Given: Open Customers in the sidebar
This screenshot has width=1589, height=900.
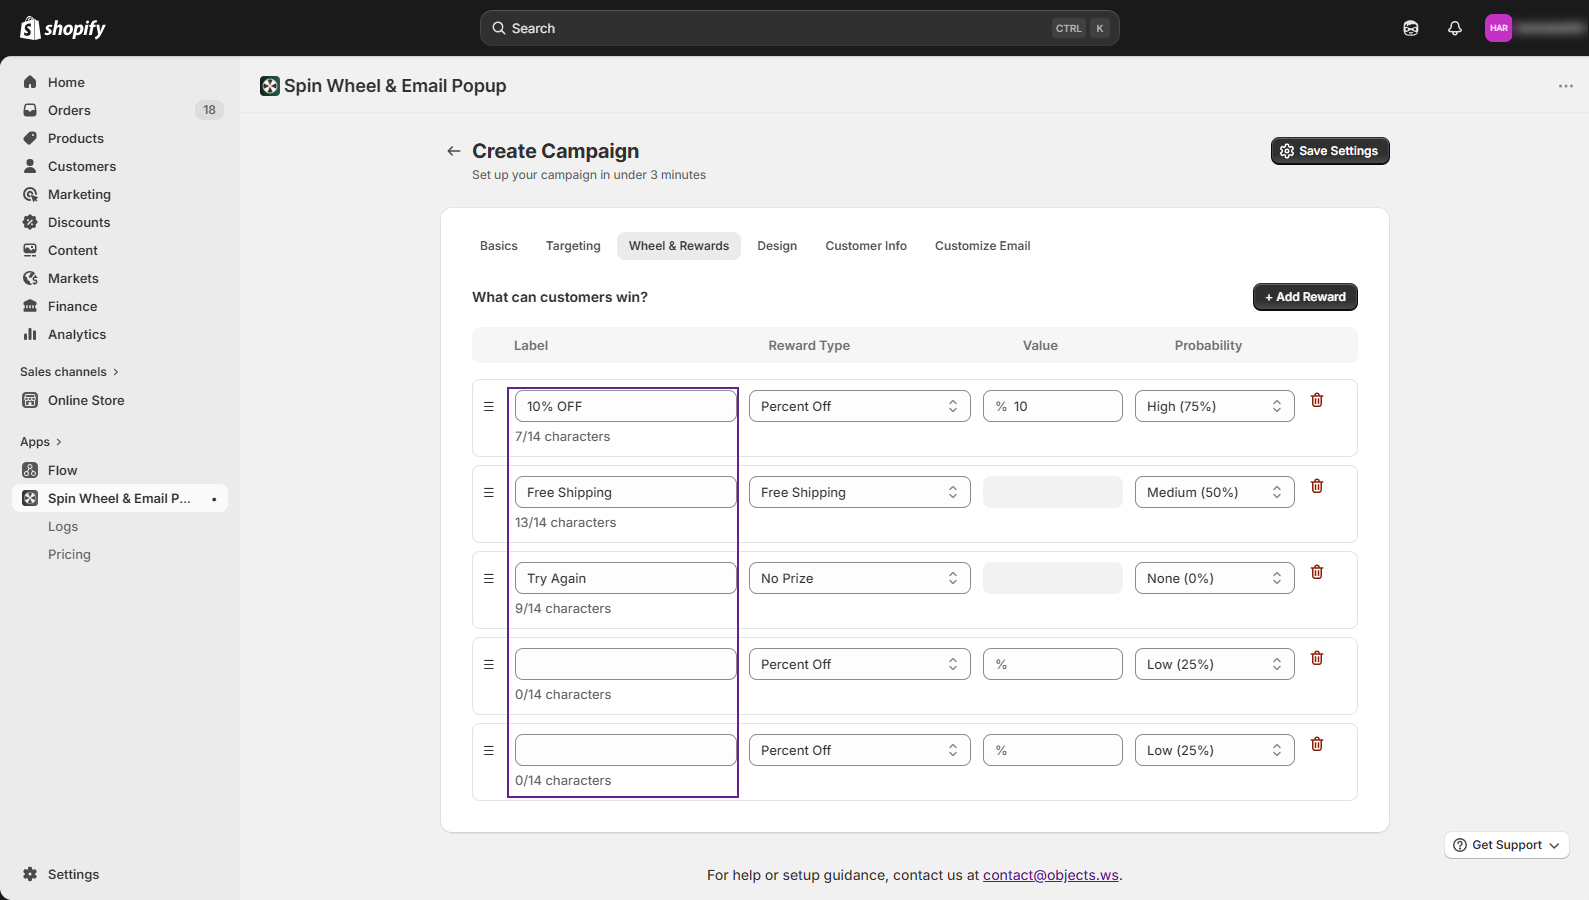Looking at the screenshot, I should [x=120, y=166].
